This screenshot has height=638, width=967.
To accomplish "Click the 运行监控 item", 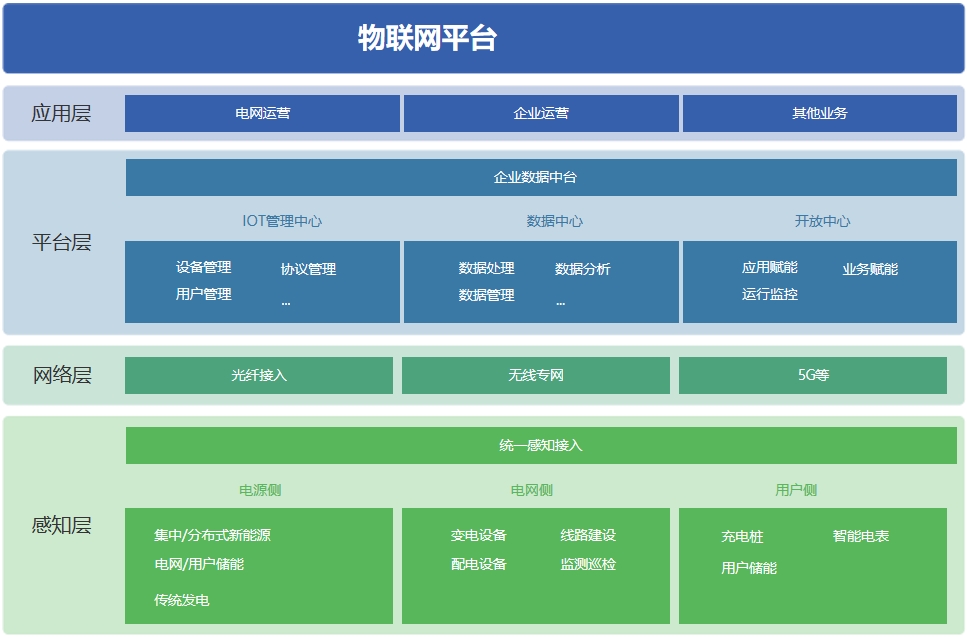I will tap(769, 294).
